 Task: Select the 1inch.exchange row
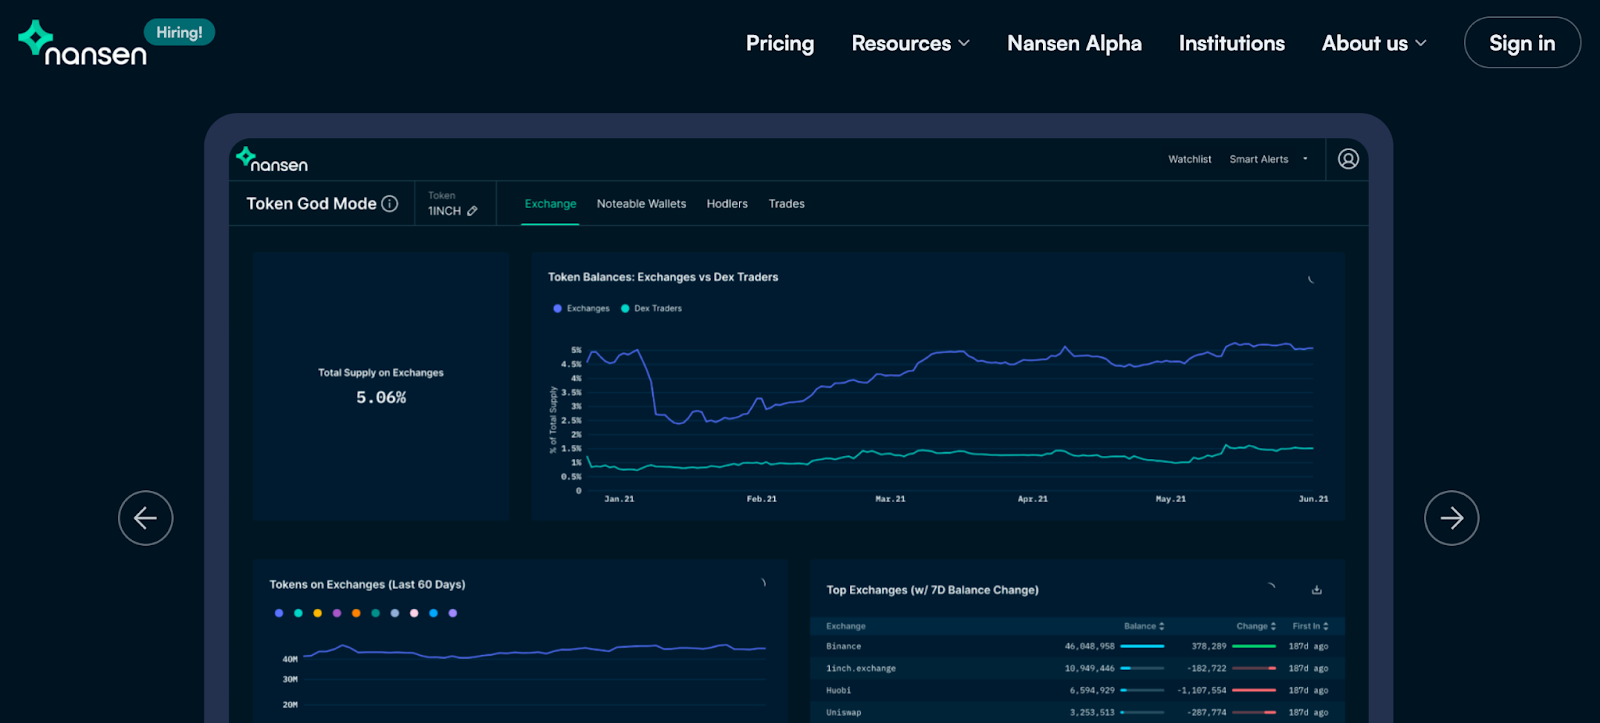(1077, 668)
